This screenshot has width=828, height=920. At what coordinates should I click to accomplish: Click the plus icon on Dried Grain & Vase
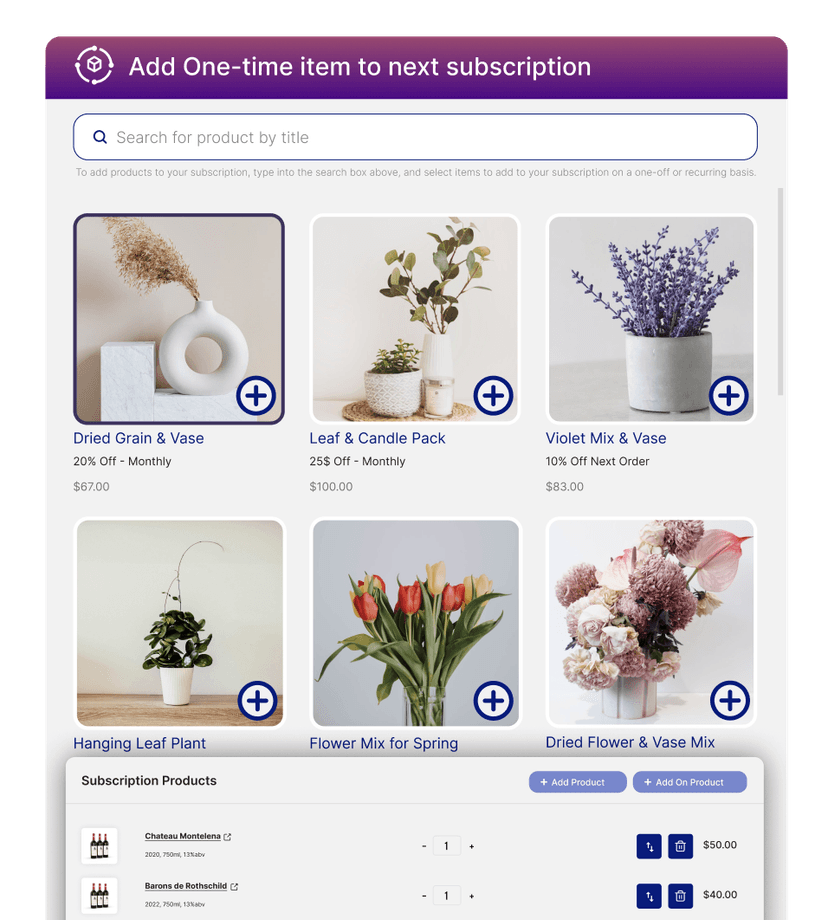[x=255, y=396]
